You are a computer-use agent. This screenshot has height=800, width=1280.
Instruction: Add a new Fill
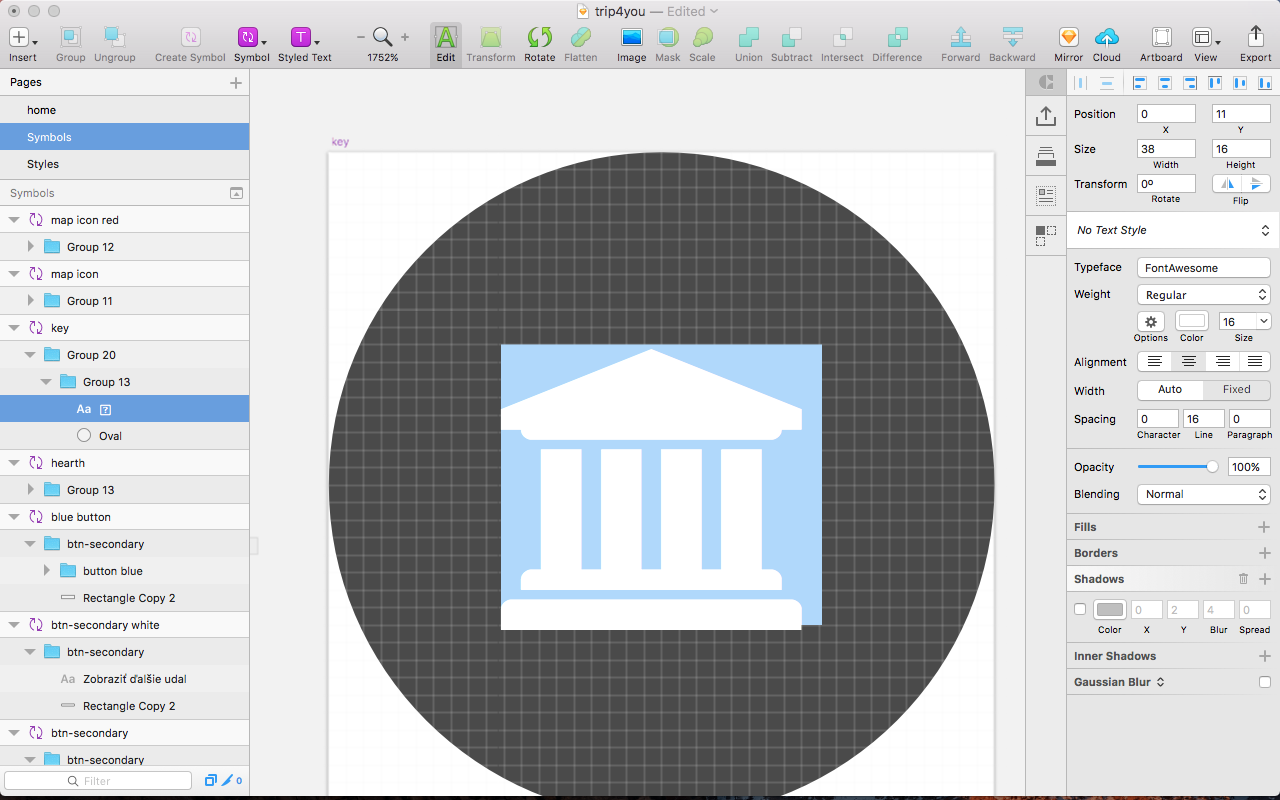tap(1265, 526)
